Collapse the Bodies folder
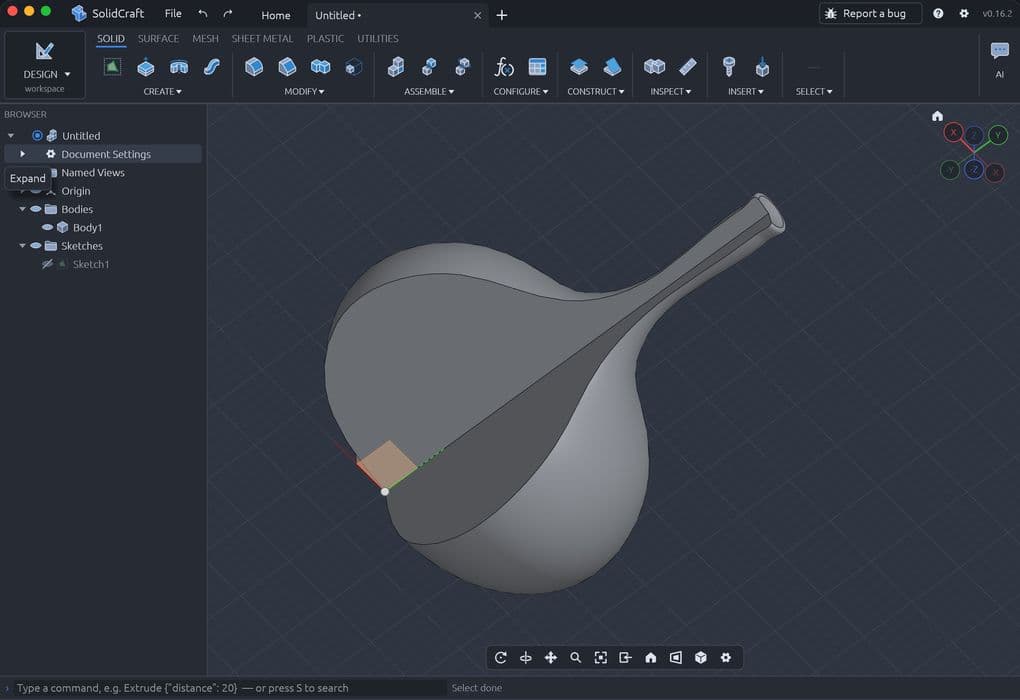 tap(22, 209)
